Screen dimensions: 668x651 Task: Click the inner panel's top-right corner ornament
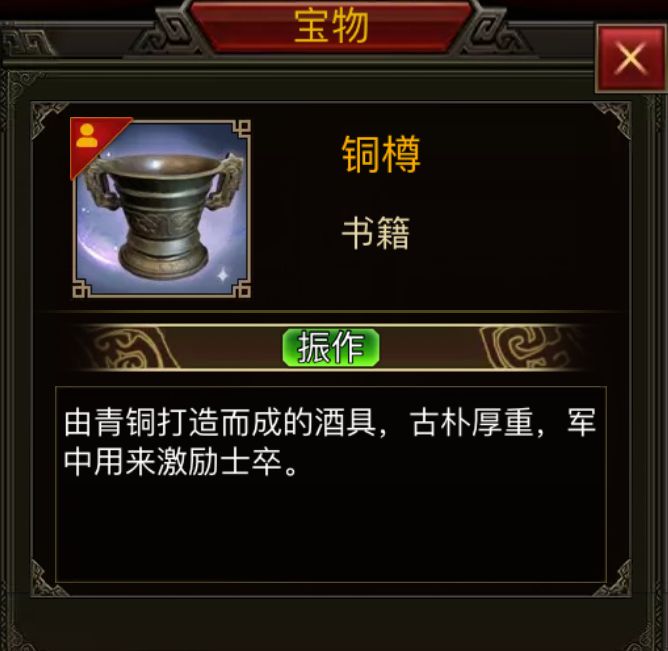[x=613, y=120]
